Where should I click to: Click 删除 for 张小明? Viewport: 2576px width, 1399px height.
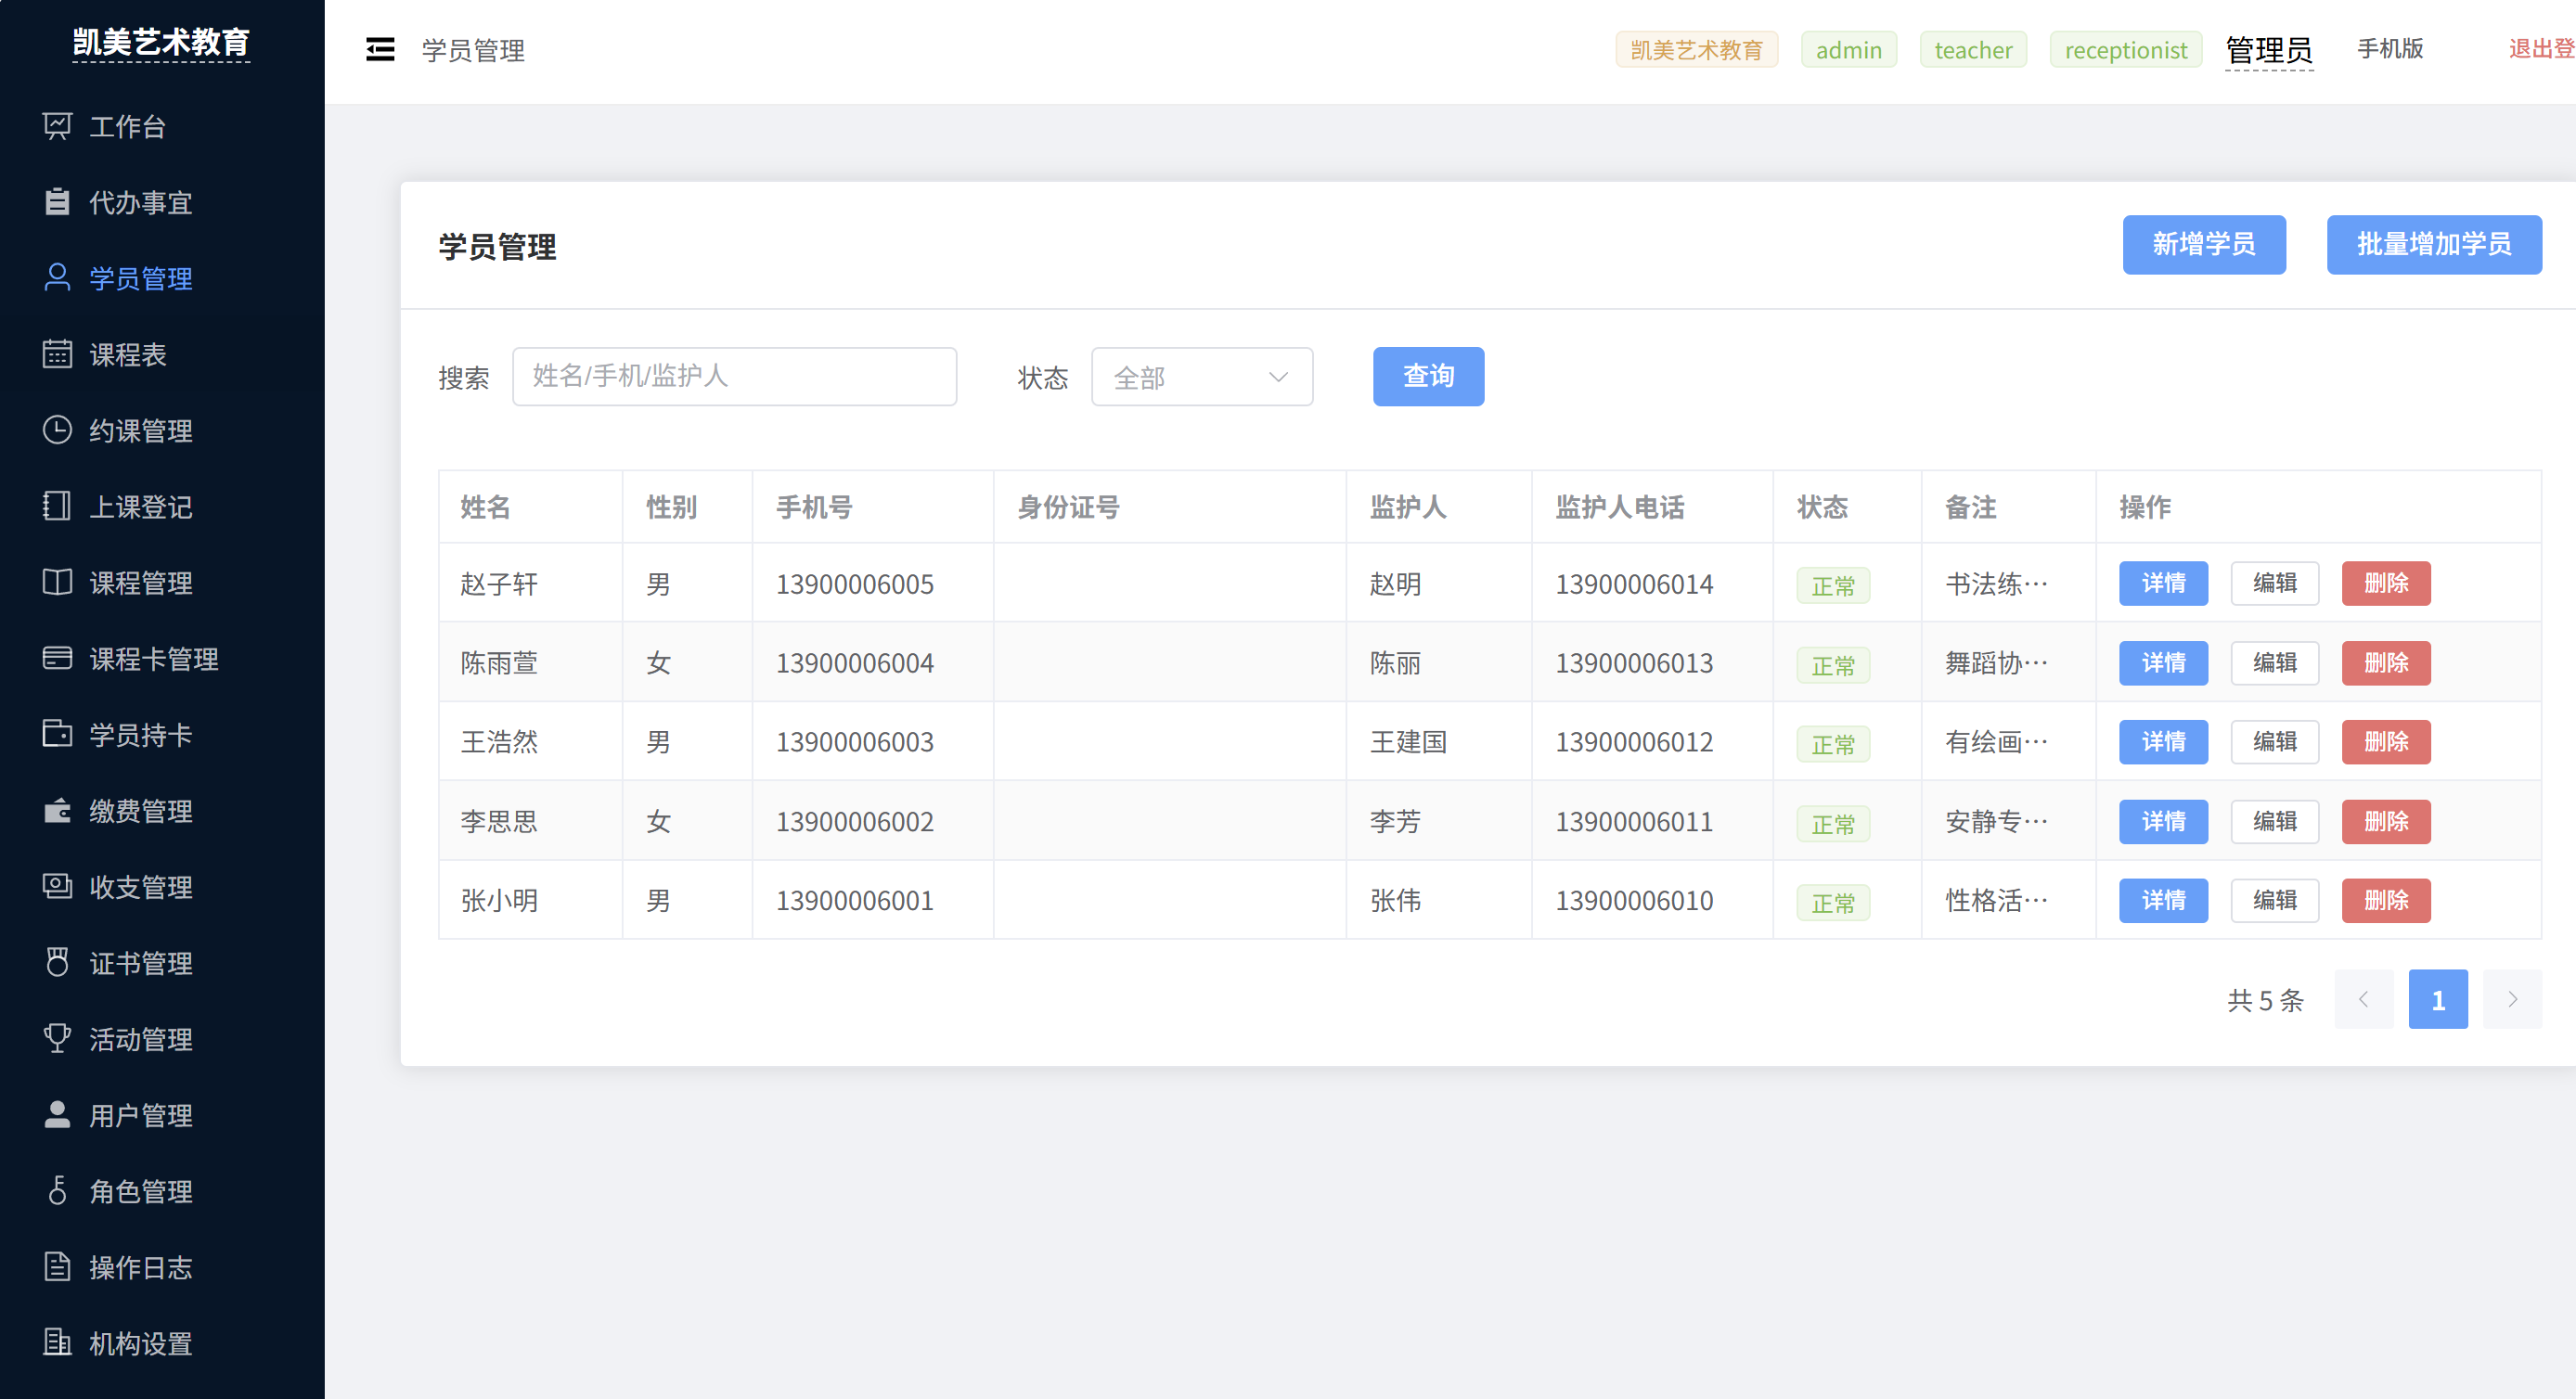point(2386,901)
